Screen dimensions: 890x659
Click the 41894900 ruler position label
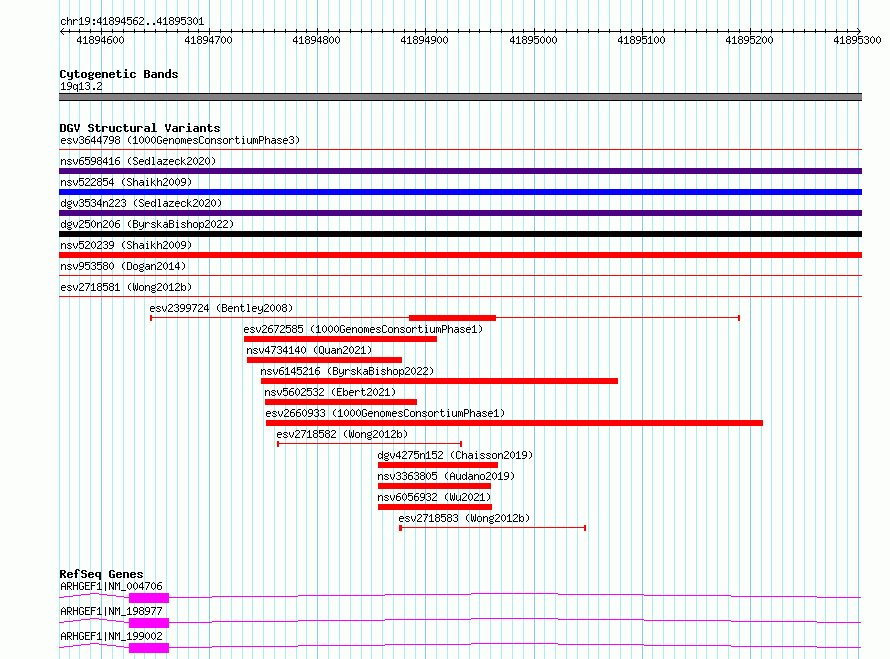tap(425, 40)
